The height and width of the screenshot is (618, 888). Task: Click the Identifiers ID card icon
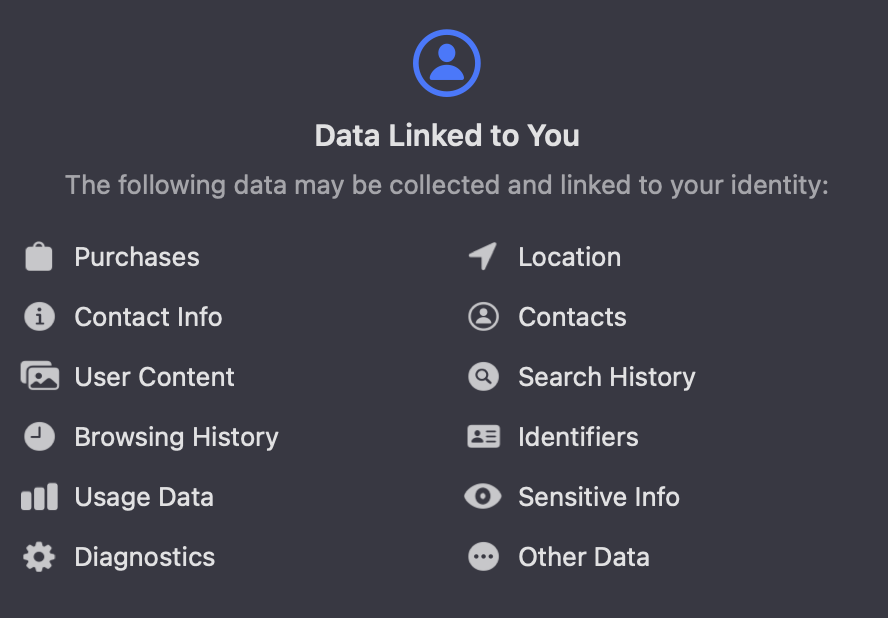[483, 437]
